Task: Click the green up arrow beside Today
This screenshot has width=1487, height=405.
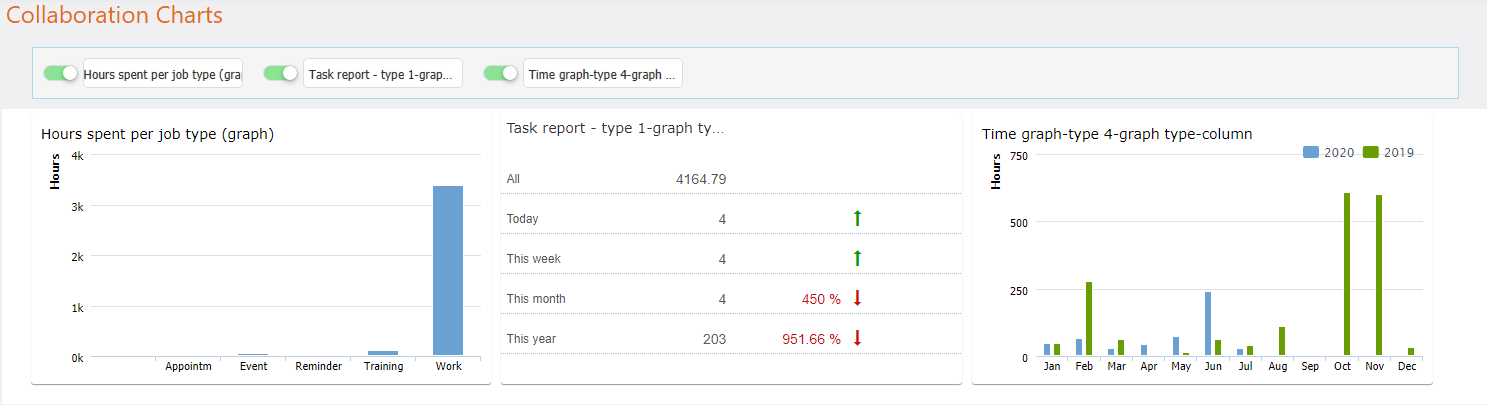Action: 856,218
